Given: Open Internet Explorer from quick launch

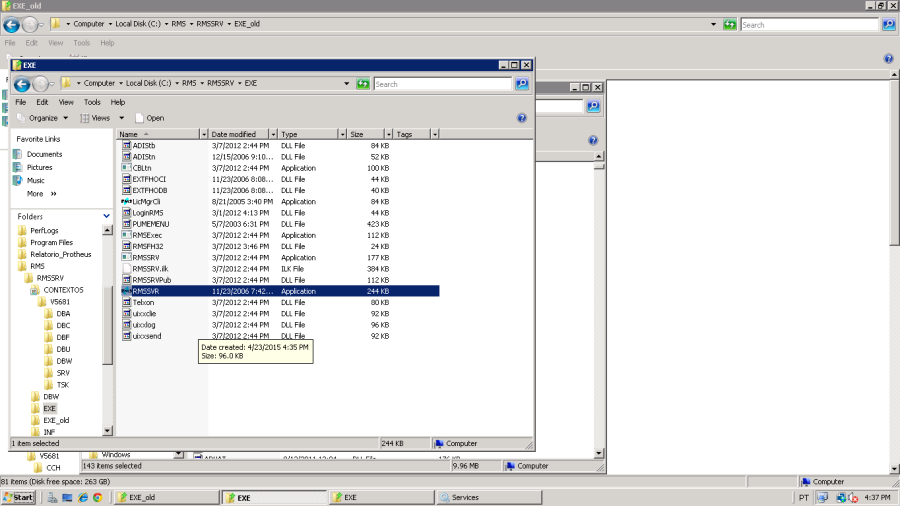Looking at the screenshot, I should 83,497.
